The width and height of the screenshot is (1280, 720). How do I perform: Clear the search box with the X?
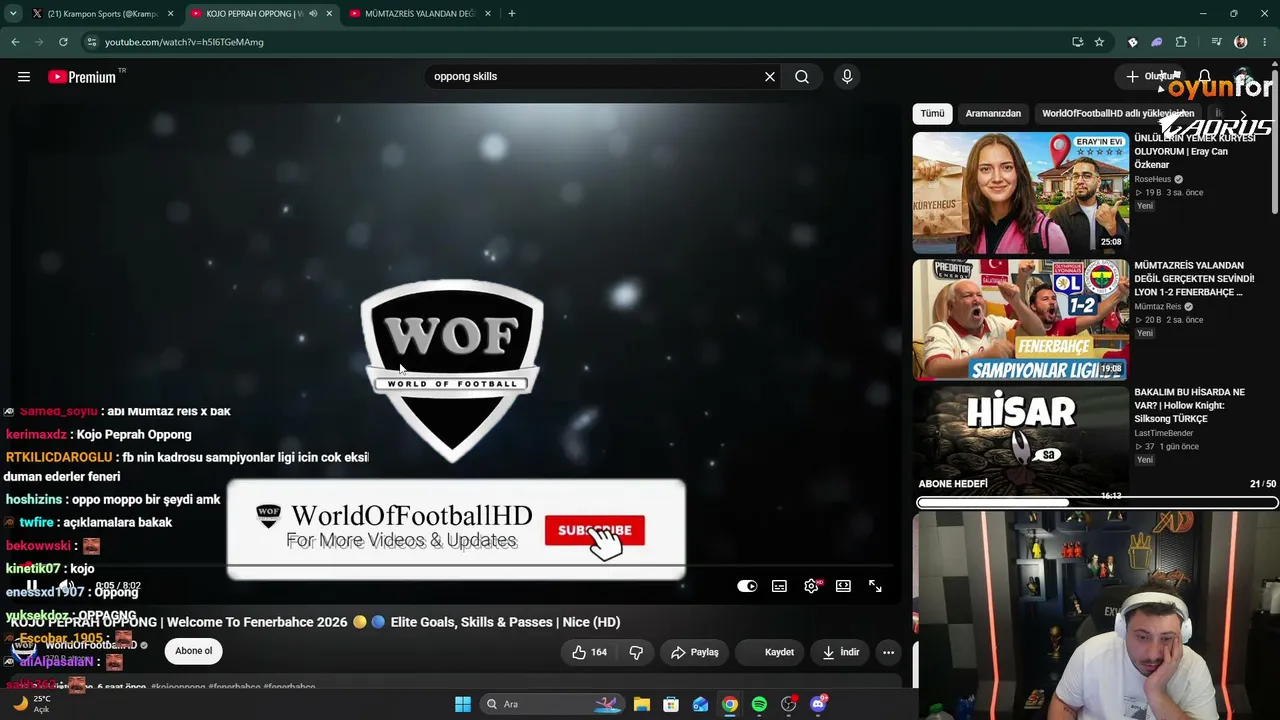770,77
